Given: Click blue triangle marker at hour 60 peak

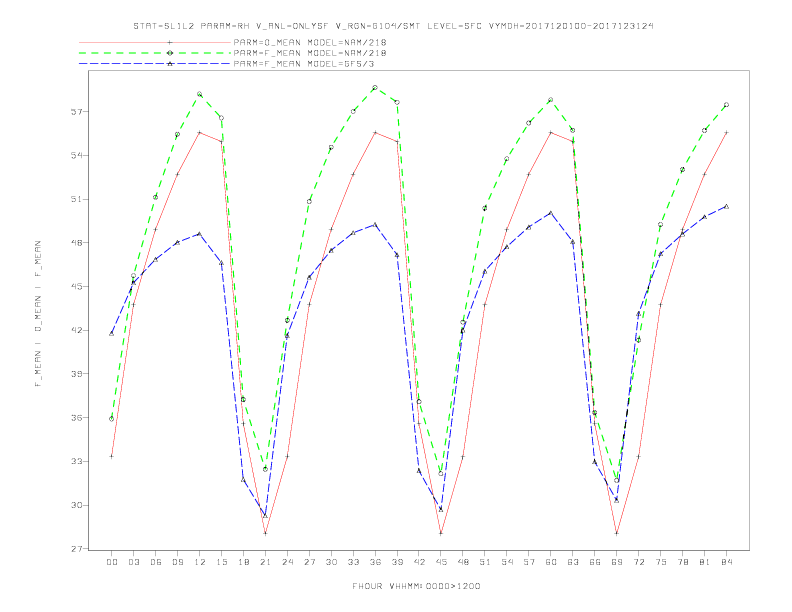Looking at the screenshot, I should coord(551,213).
